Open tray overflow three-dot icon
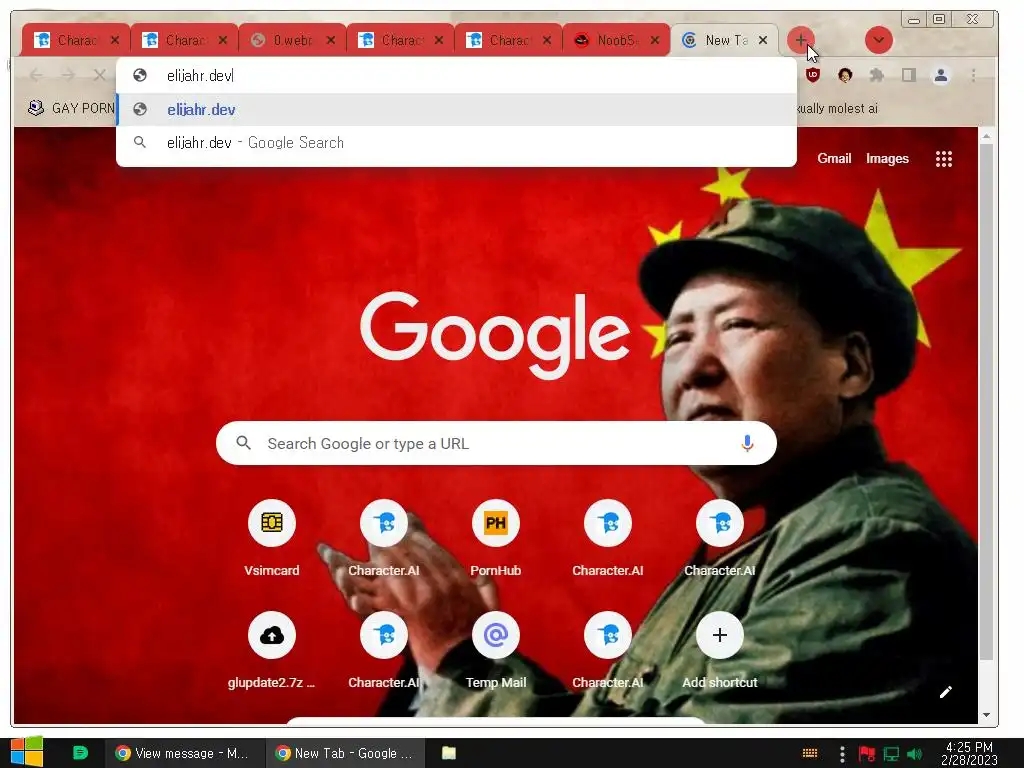The width and height of the screenshot is (1024, 768). tap(842, 754)
